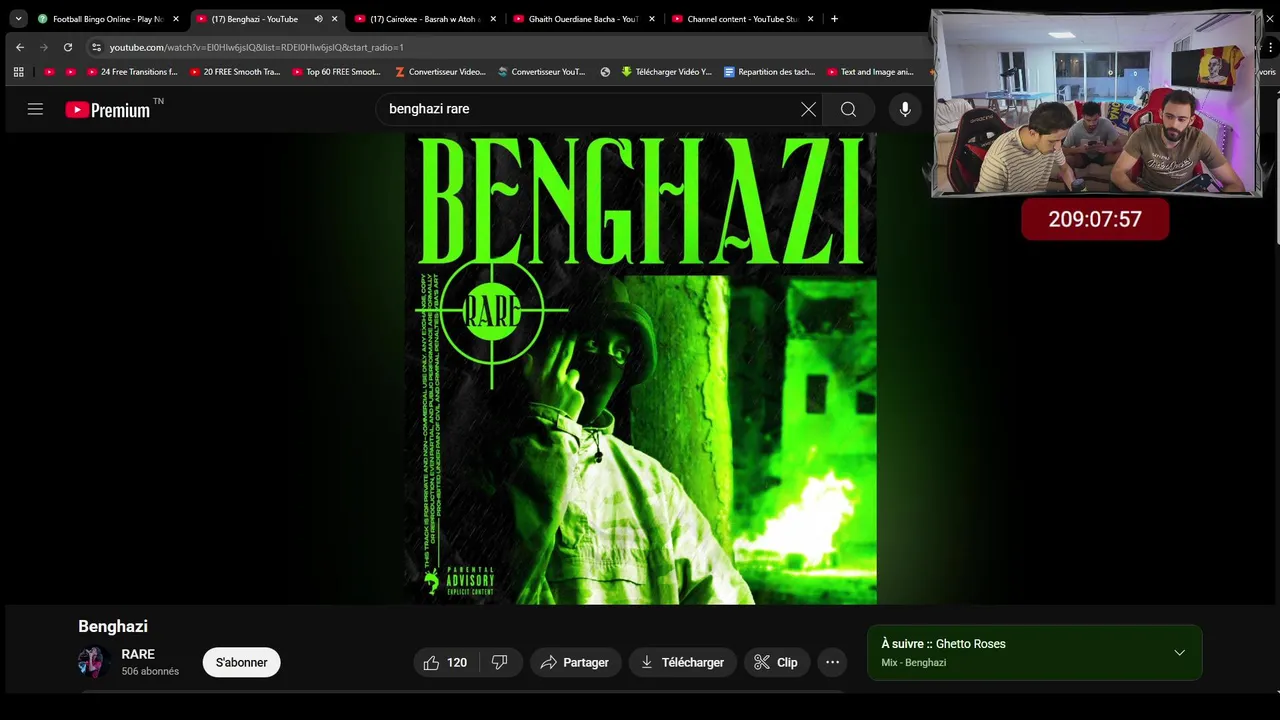This screenshot has width=1280, height=720.
Task: Open the Convertisseur YouT... bookmark
Action: [542, 72]
